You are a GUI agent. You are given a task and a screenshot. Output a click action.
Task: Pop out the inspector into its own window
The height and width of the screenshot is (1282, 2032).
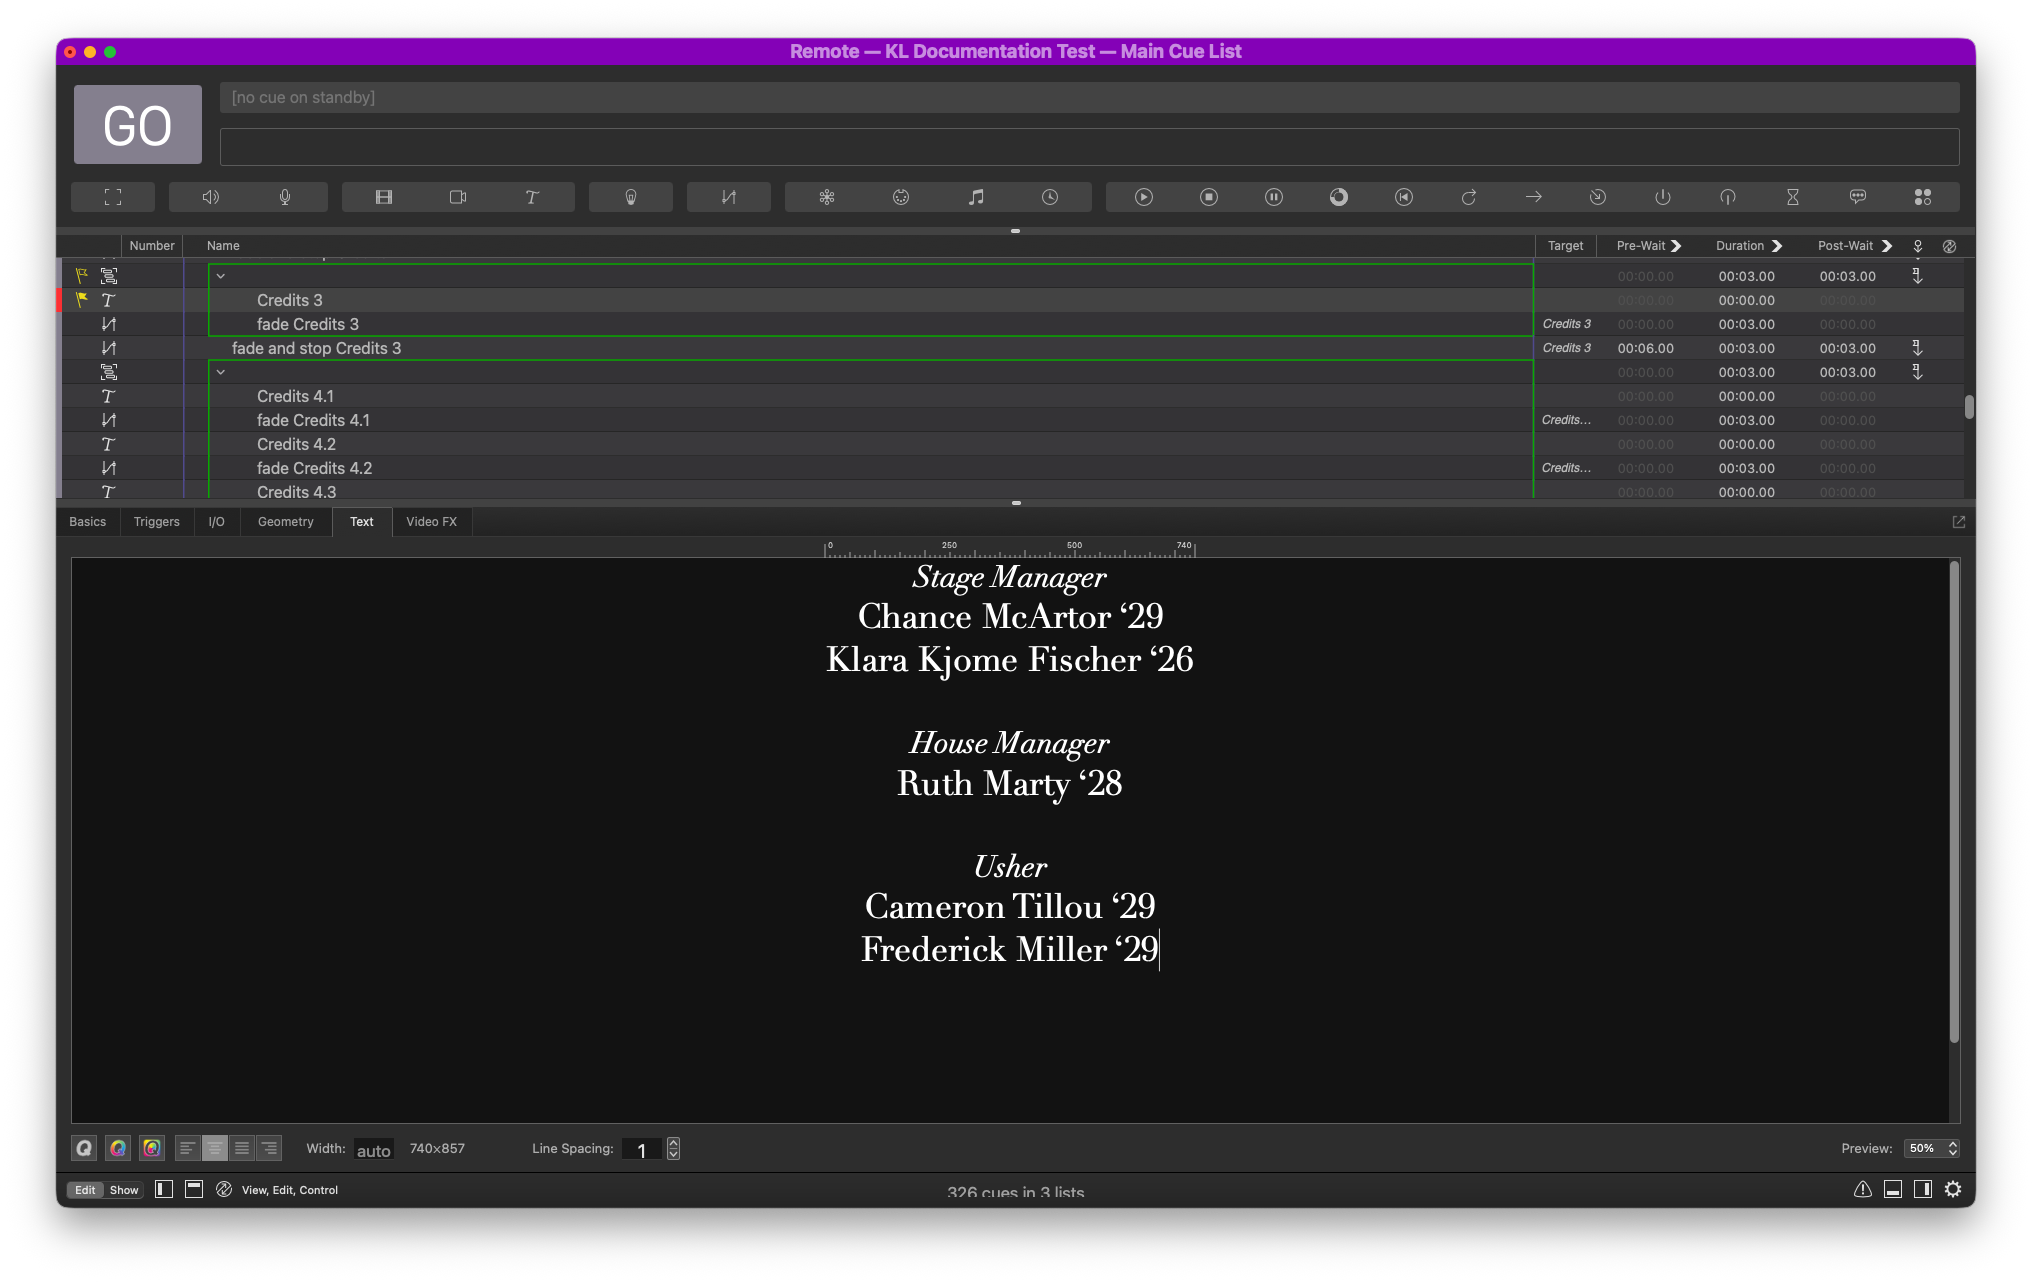(x=1959, y=522)
